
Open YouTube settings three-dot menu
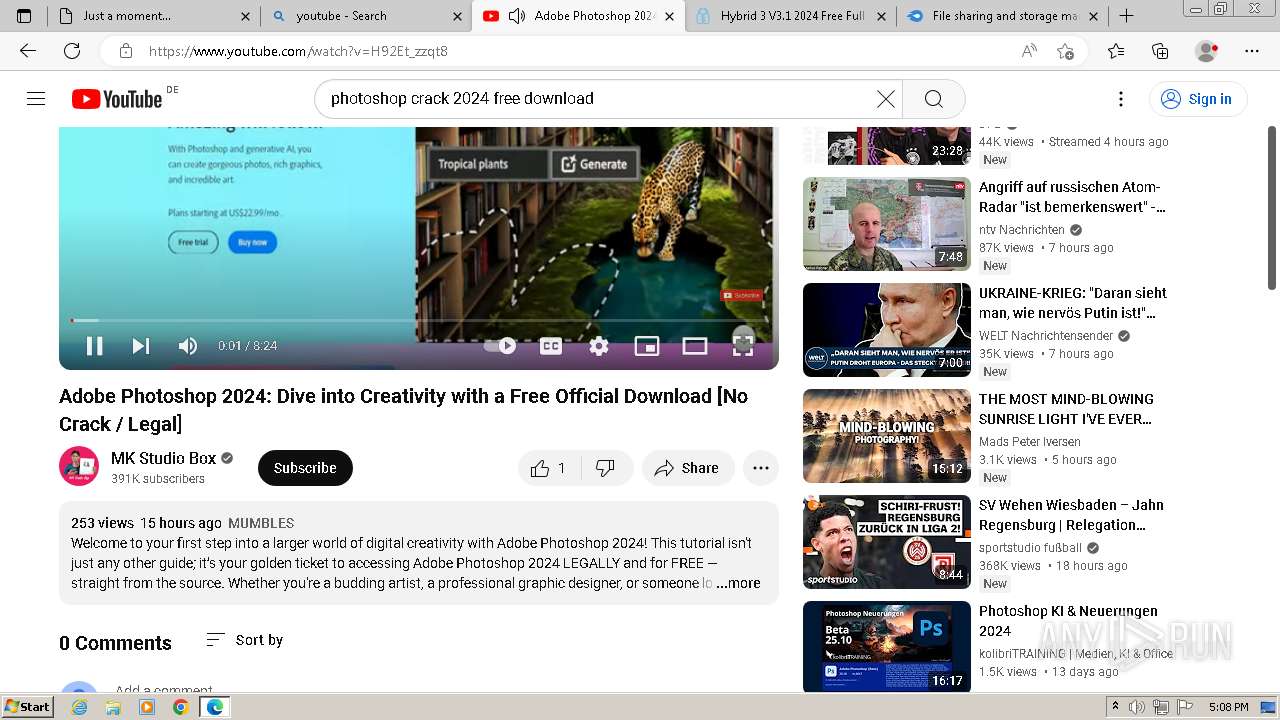tap(1121, 99)
